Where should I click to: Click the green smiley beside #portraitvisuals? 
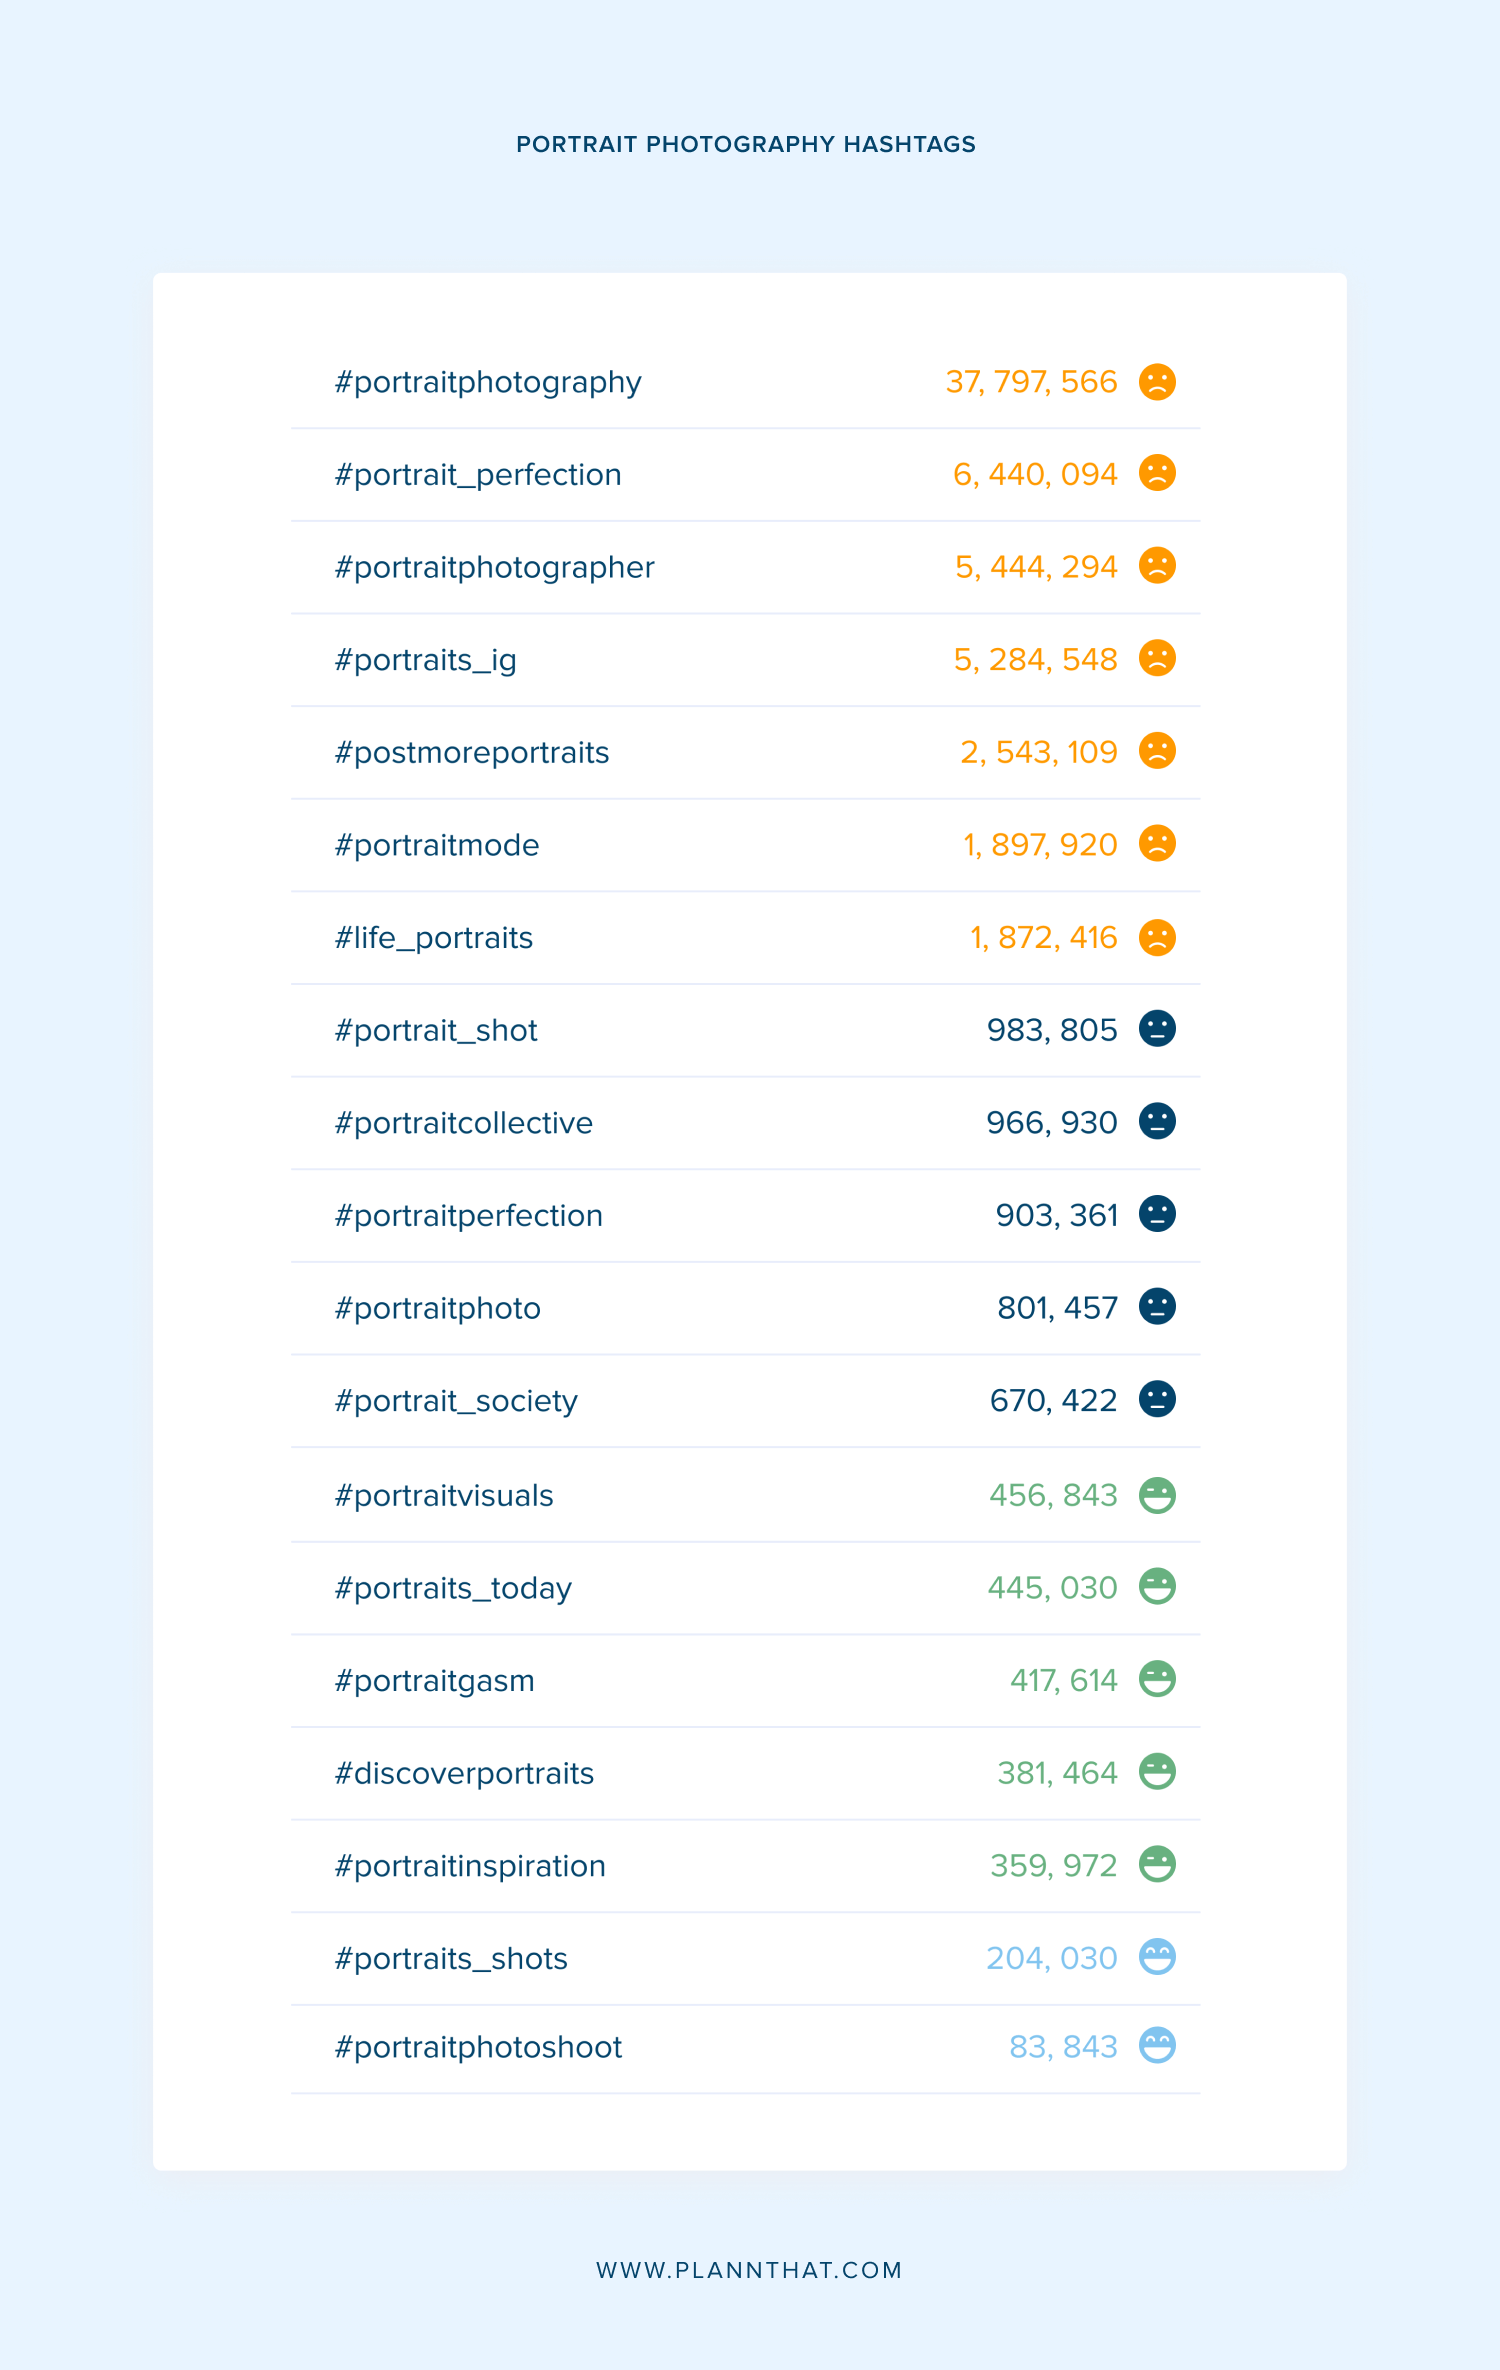1157,1495
